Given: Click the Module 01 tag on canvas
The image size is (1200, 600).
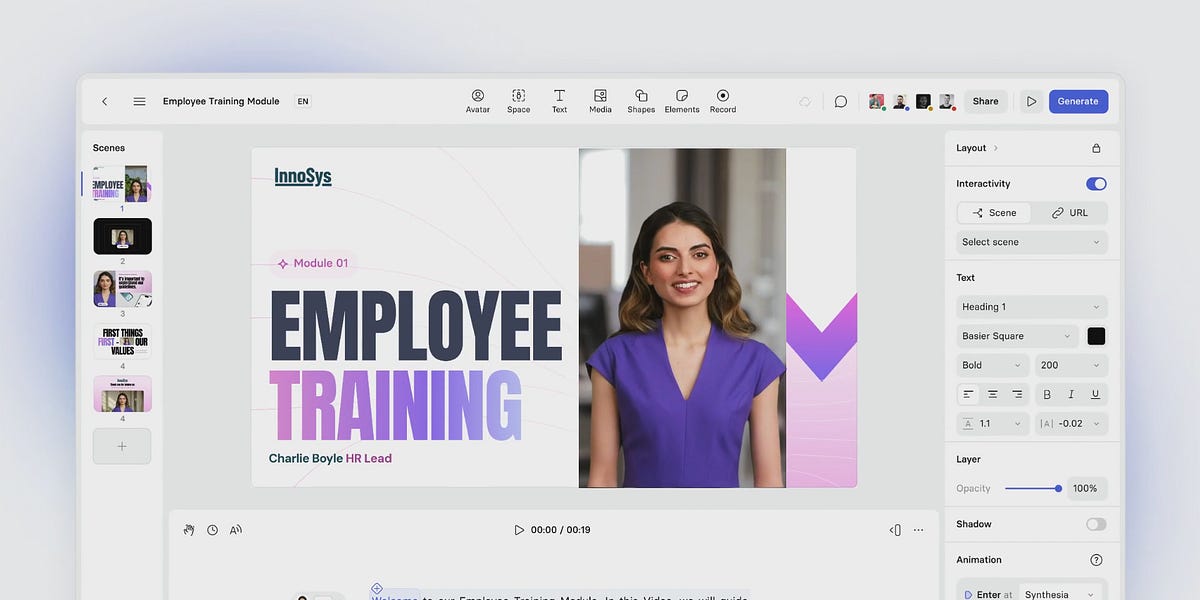Looking at the screenshot, I should [x=313, y=263].
